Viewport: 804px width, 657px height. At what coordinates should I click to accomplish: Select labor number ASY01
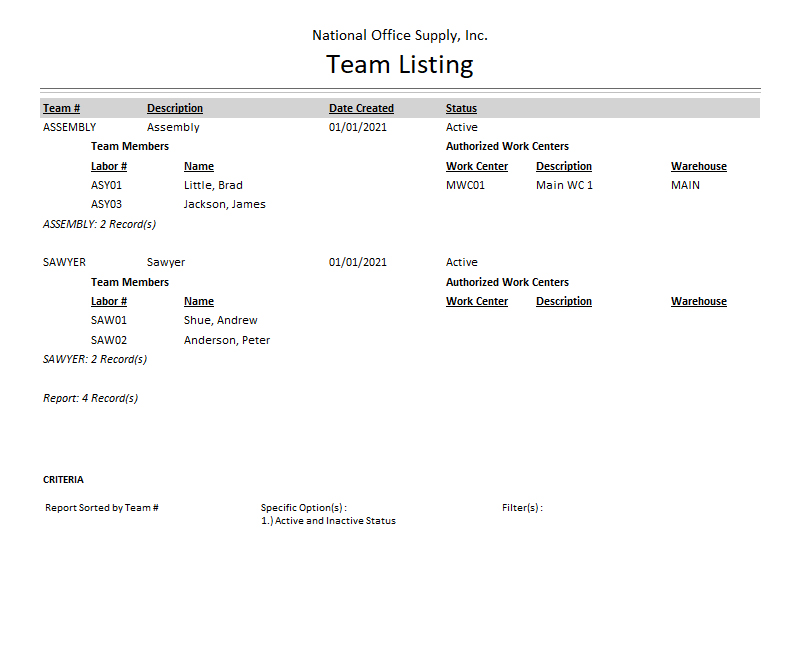tap(108, 185)
